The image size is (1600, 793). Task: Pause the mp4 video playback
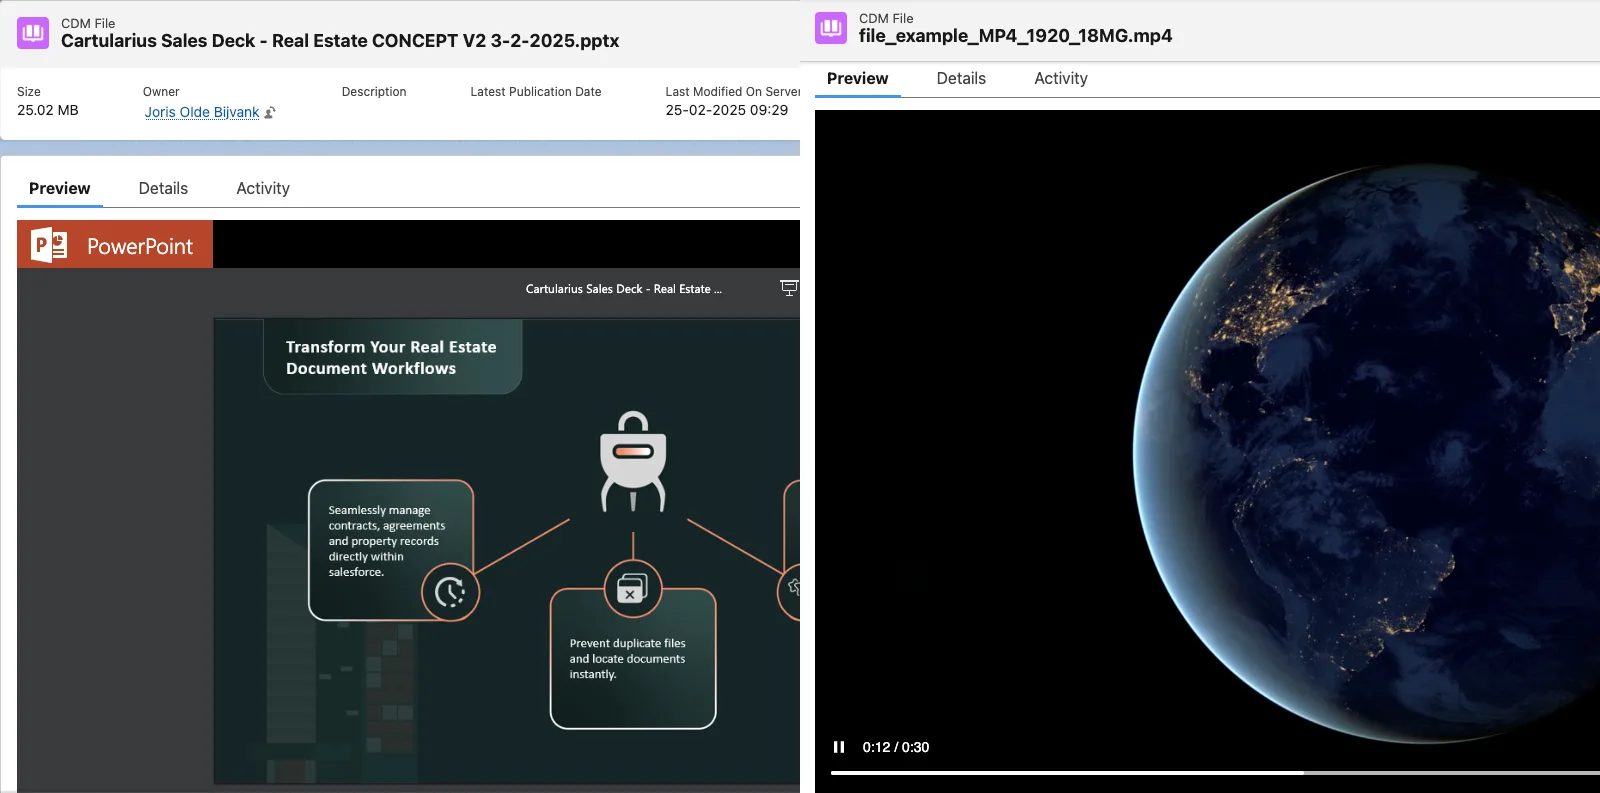(x=839, y=747)
